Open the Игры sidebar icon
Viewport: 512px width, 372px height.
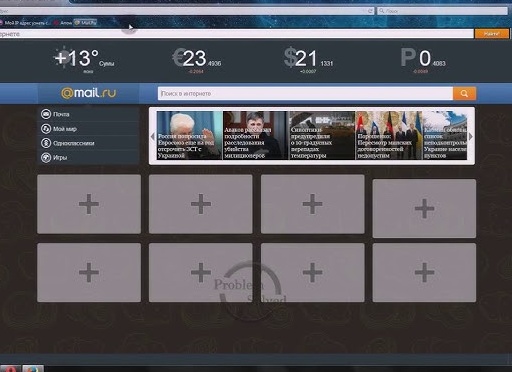coord(46,157)
